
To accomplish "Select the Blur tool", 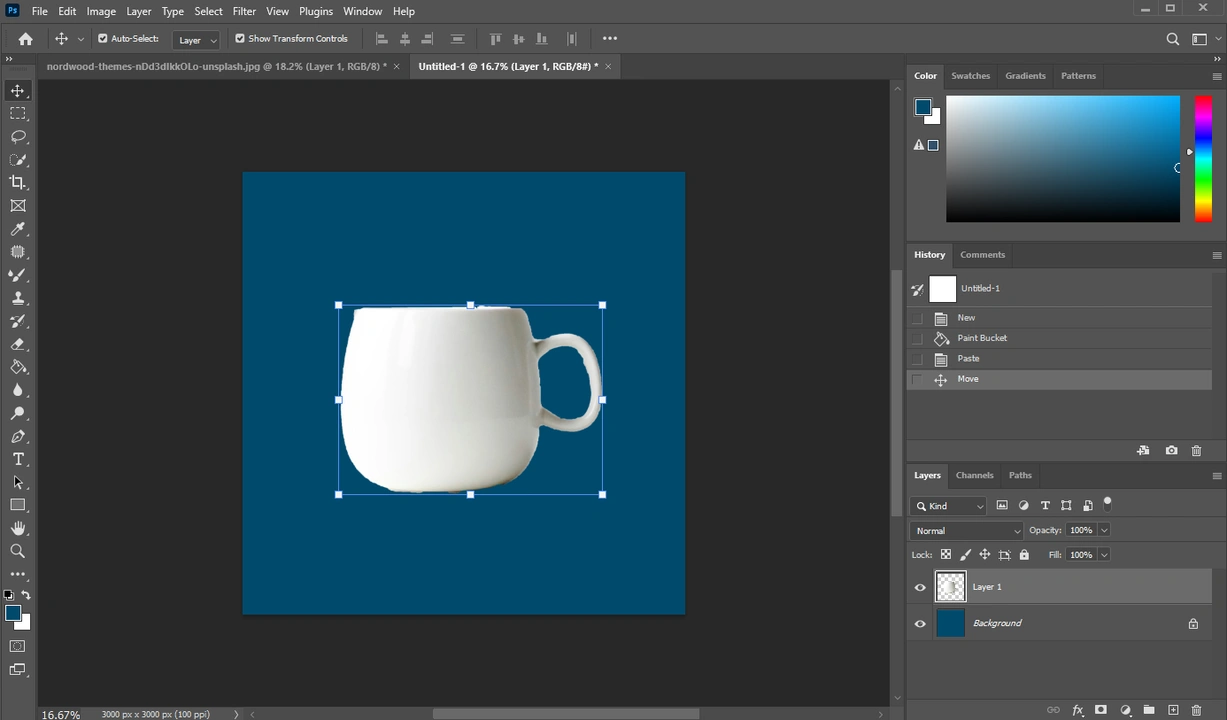I will (18, 390).
